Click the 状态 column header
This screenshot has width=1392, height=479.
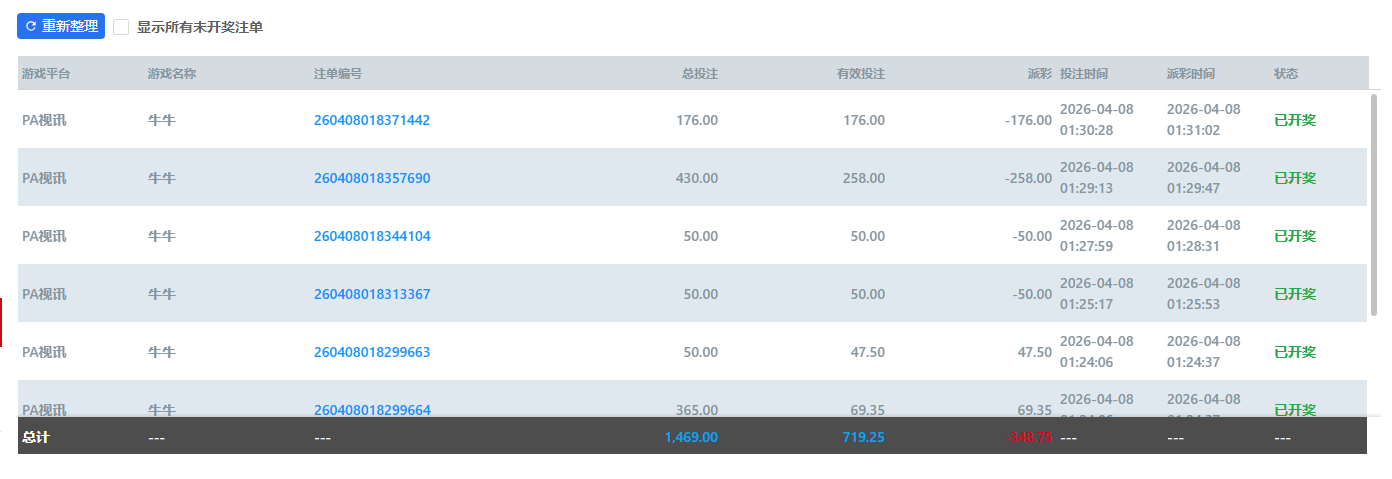[1286, 74]
